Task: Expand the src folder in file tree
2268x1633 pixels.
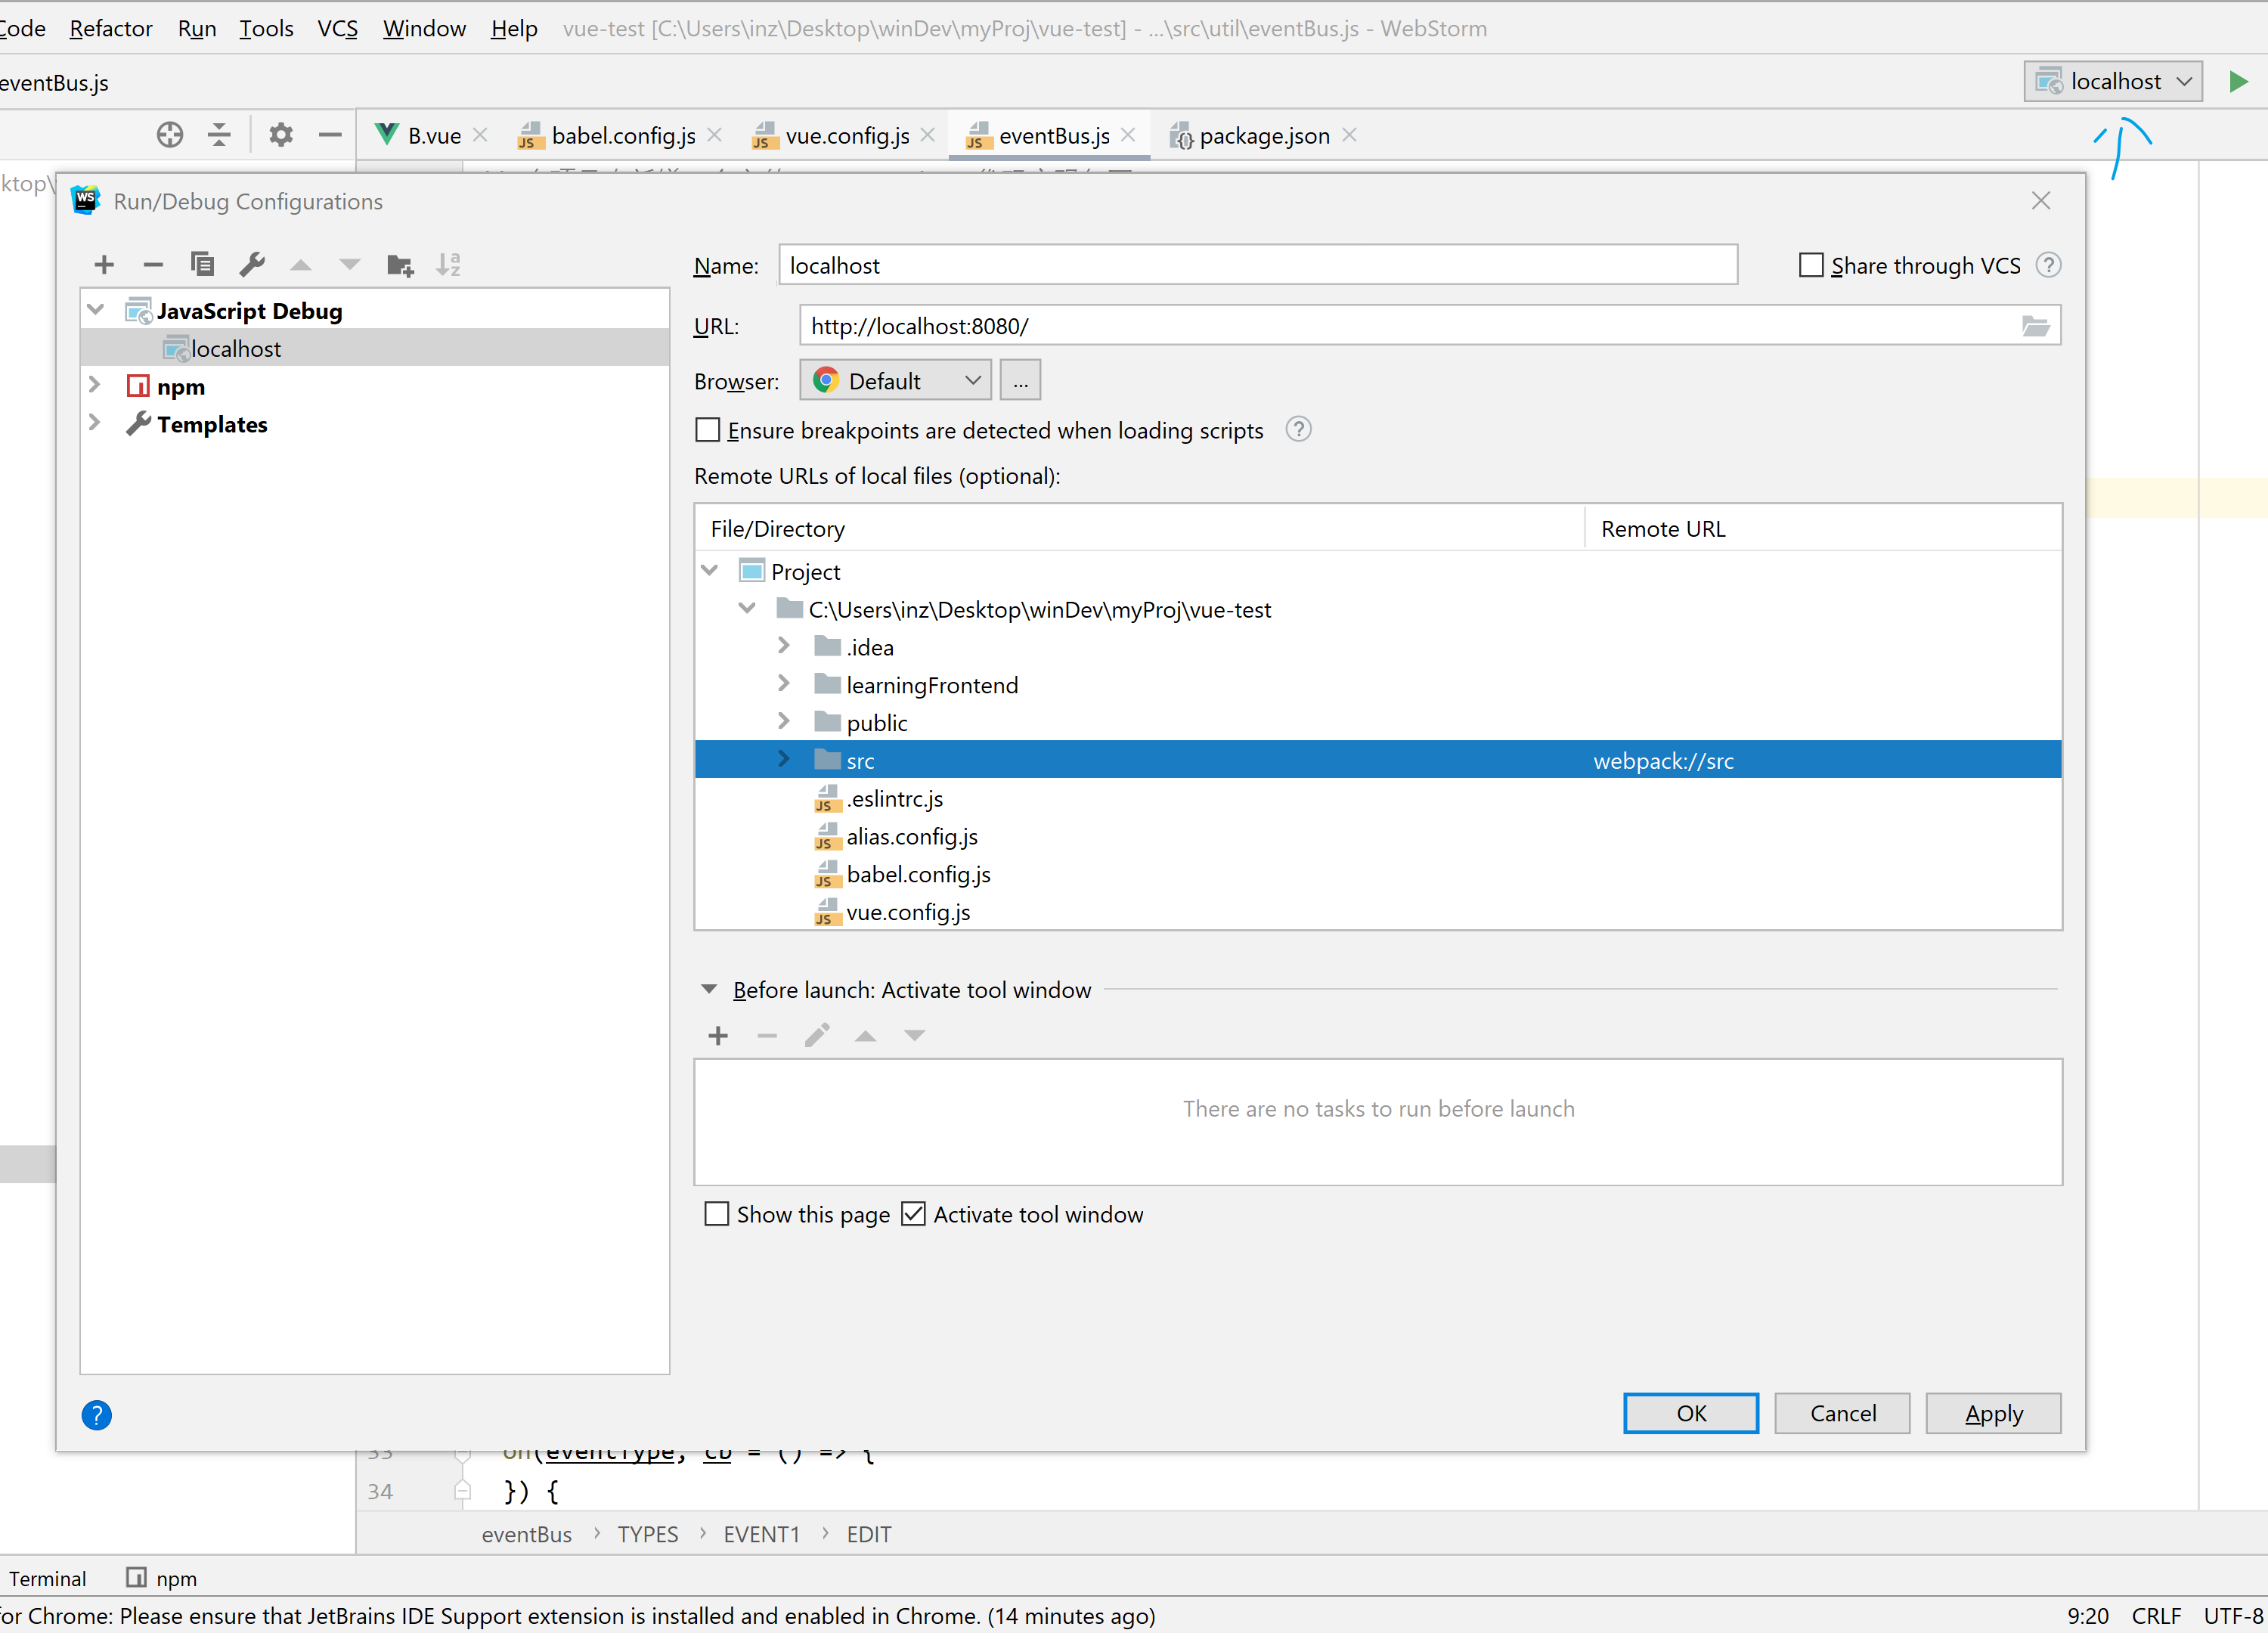Action: coord(784,759)
